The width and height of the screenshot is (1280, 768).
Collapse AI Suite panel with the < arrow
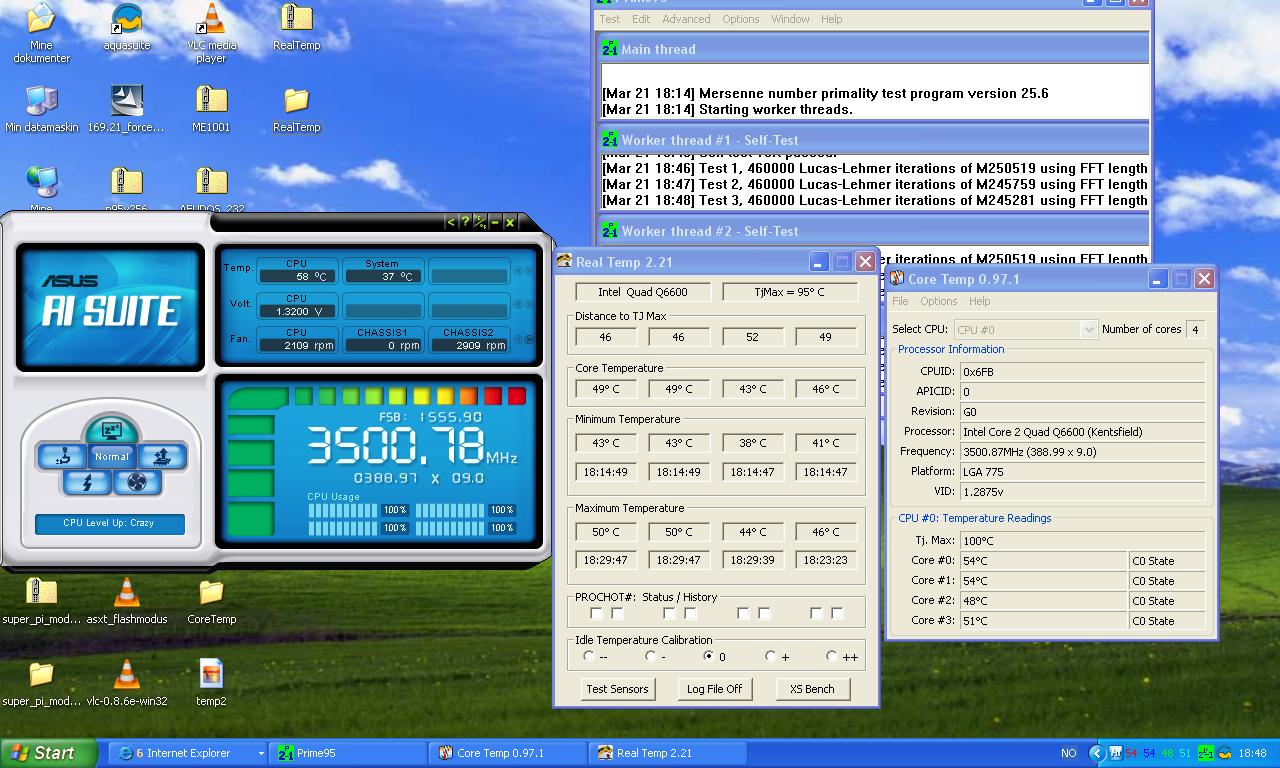(450, 222)
